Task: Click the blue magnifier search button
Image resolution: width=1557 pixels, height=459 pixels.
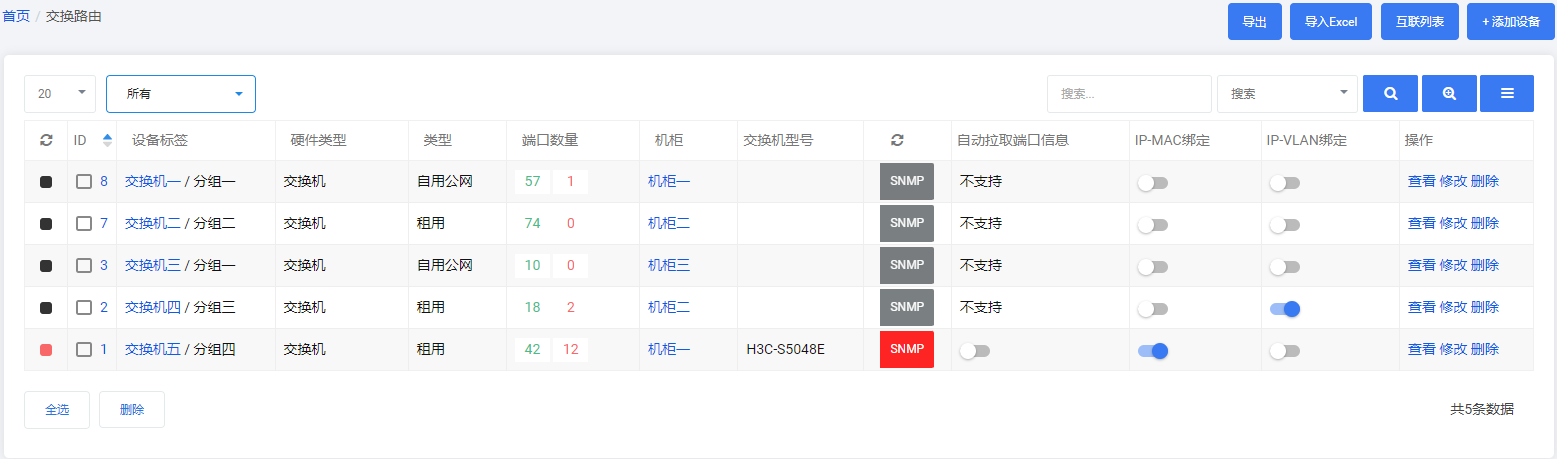Action: [x=1390, y=93]
